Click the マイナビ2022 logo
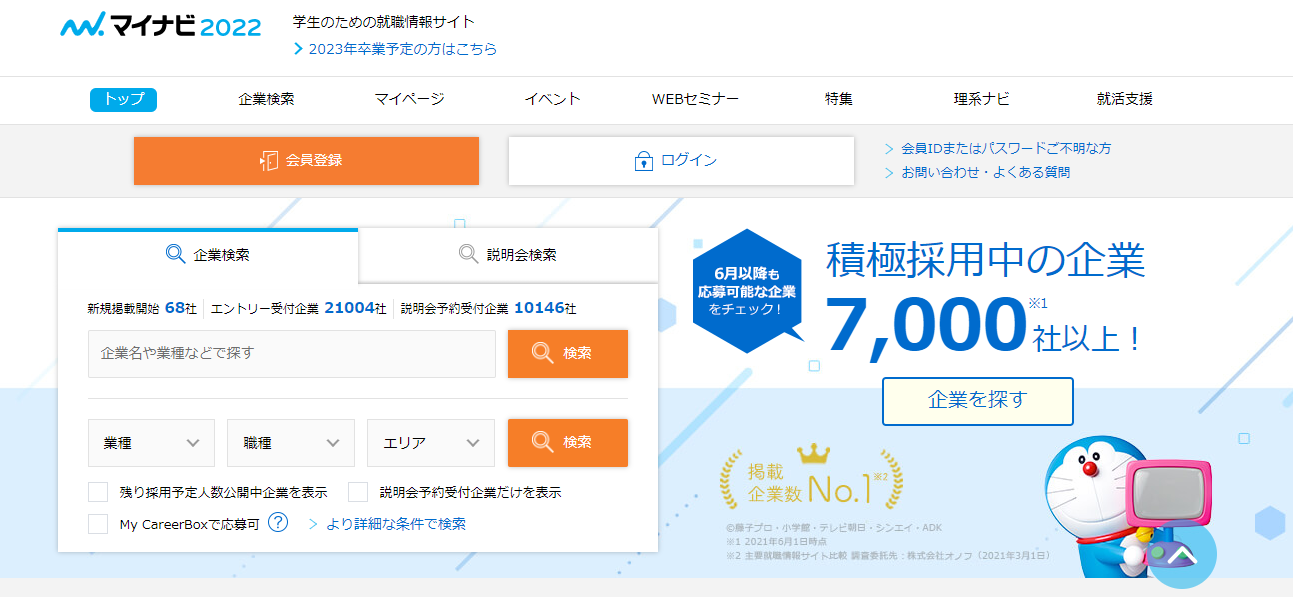The height and width of the screenshot is (597, 1293). 161,26
